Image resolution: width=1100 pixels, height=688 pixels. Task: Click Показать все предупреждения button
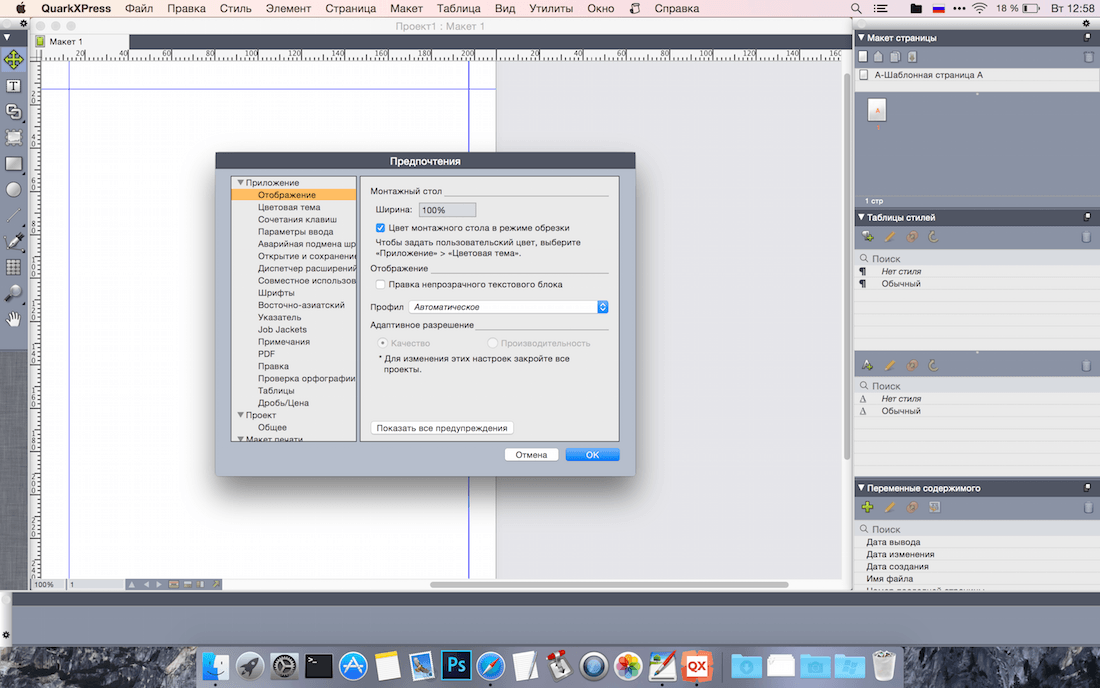[442, 428]
